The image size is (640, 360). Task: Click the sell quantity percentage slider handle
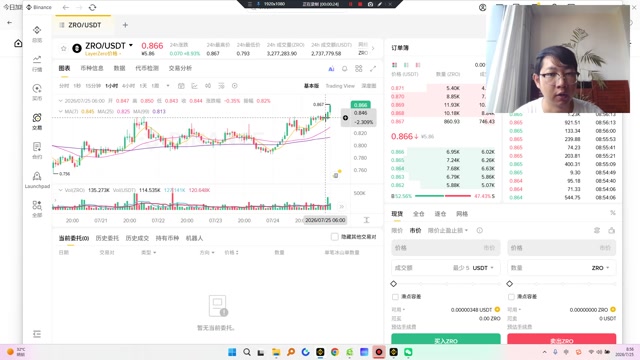coord(509,284)
